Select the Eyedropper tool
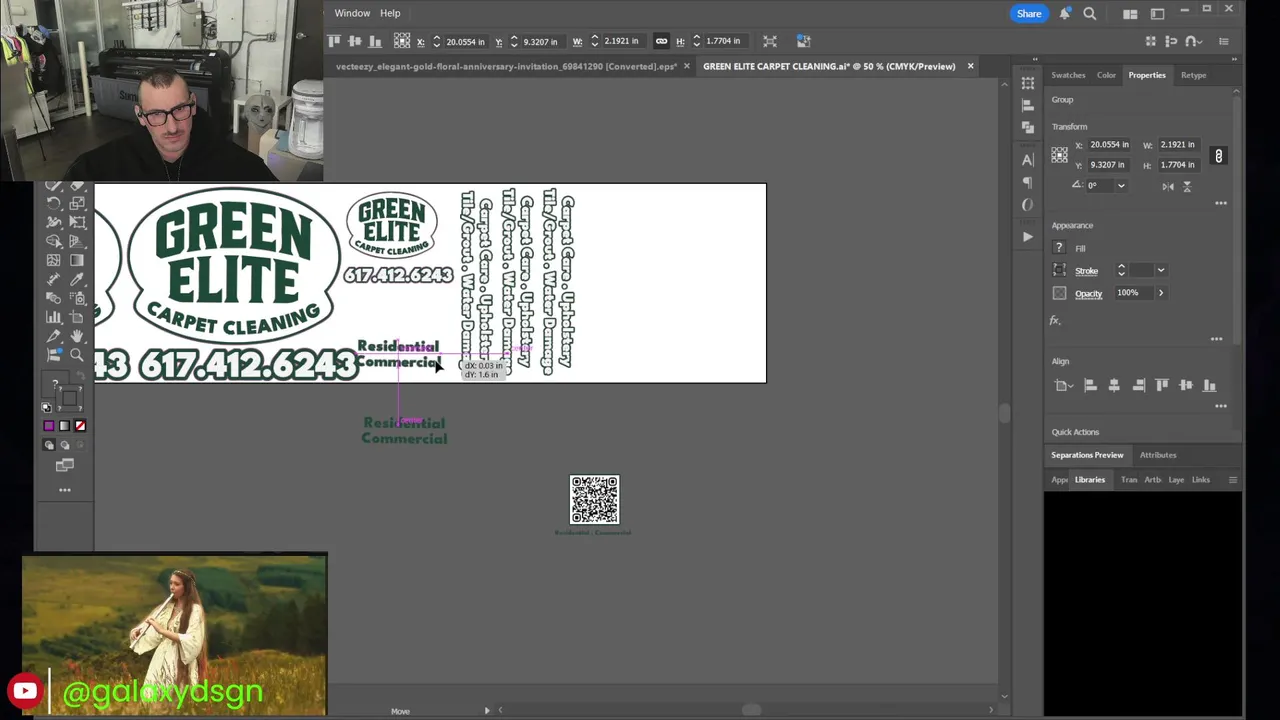The height and width of the screenshot is (720, 1280). 77,279
